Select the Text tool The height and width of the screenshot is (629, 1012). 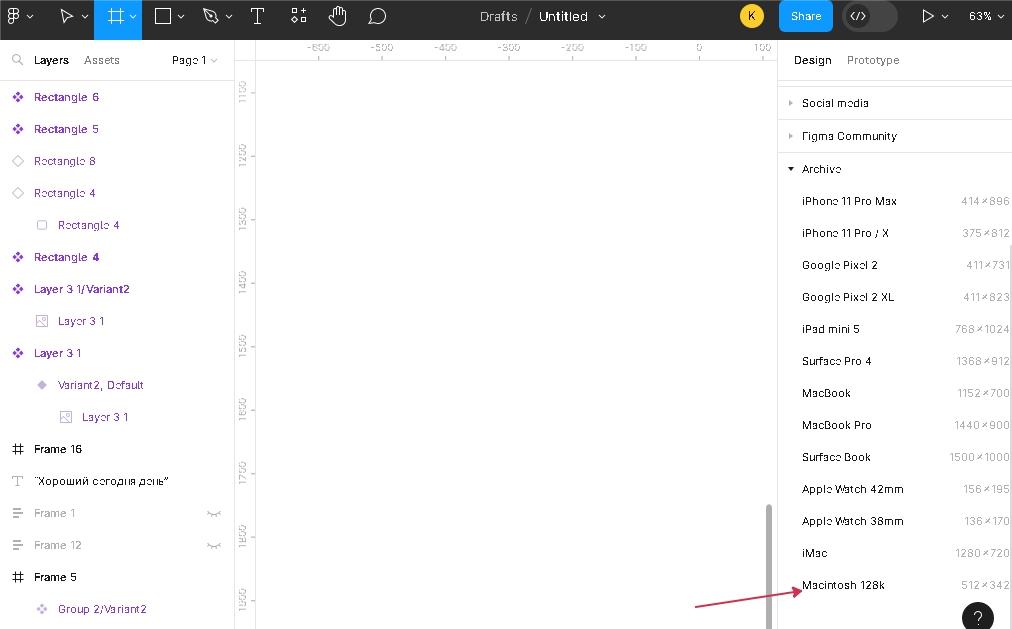click(x=257, y=16)
